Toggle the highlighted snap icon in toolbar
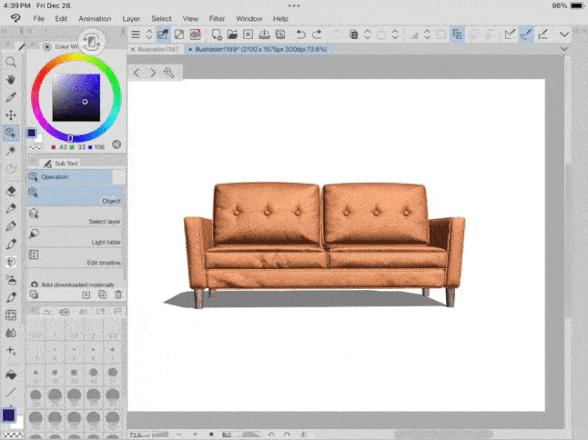The width and height of the screenshot is (588, 440). (x=526, y=35)
